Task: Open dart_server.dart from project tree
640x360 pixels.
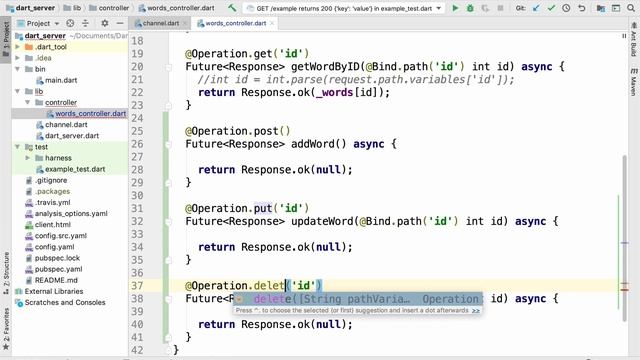Action: coord(72,136)
